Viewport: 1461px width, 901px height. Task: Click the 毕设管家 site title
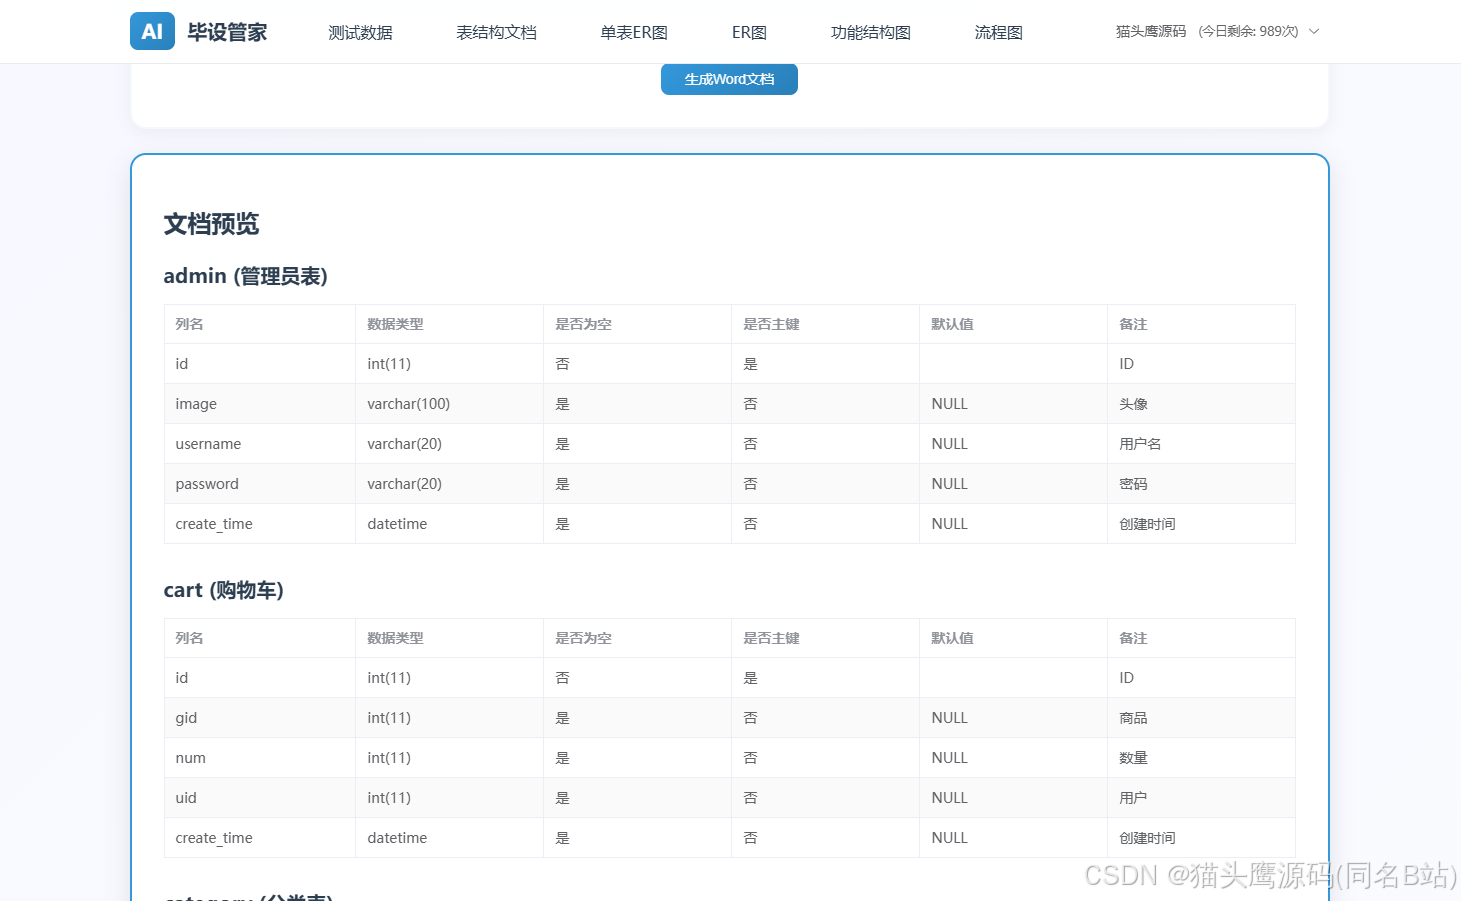(227, 32)
